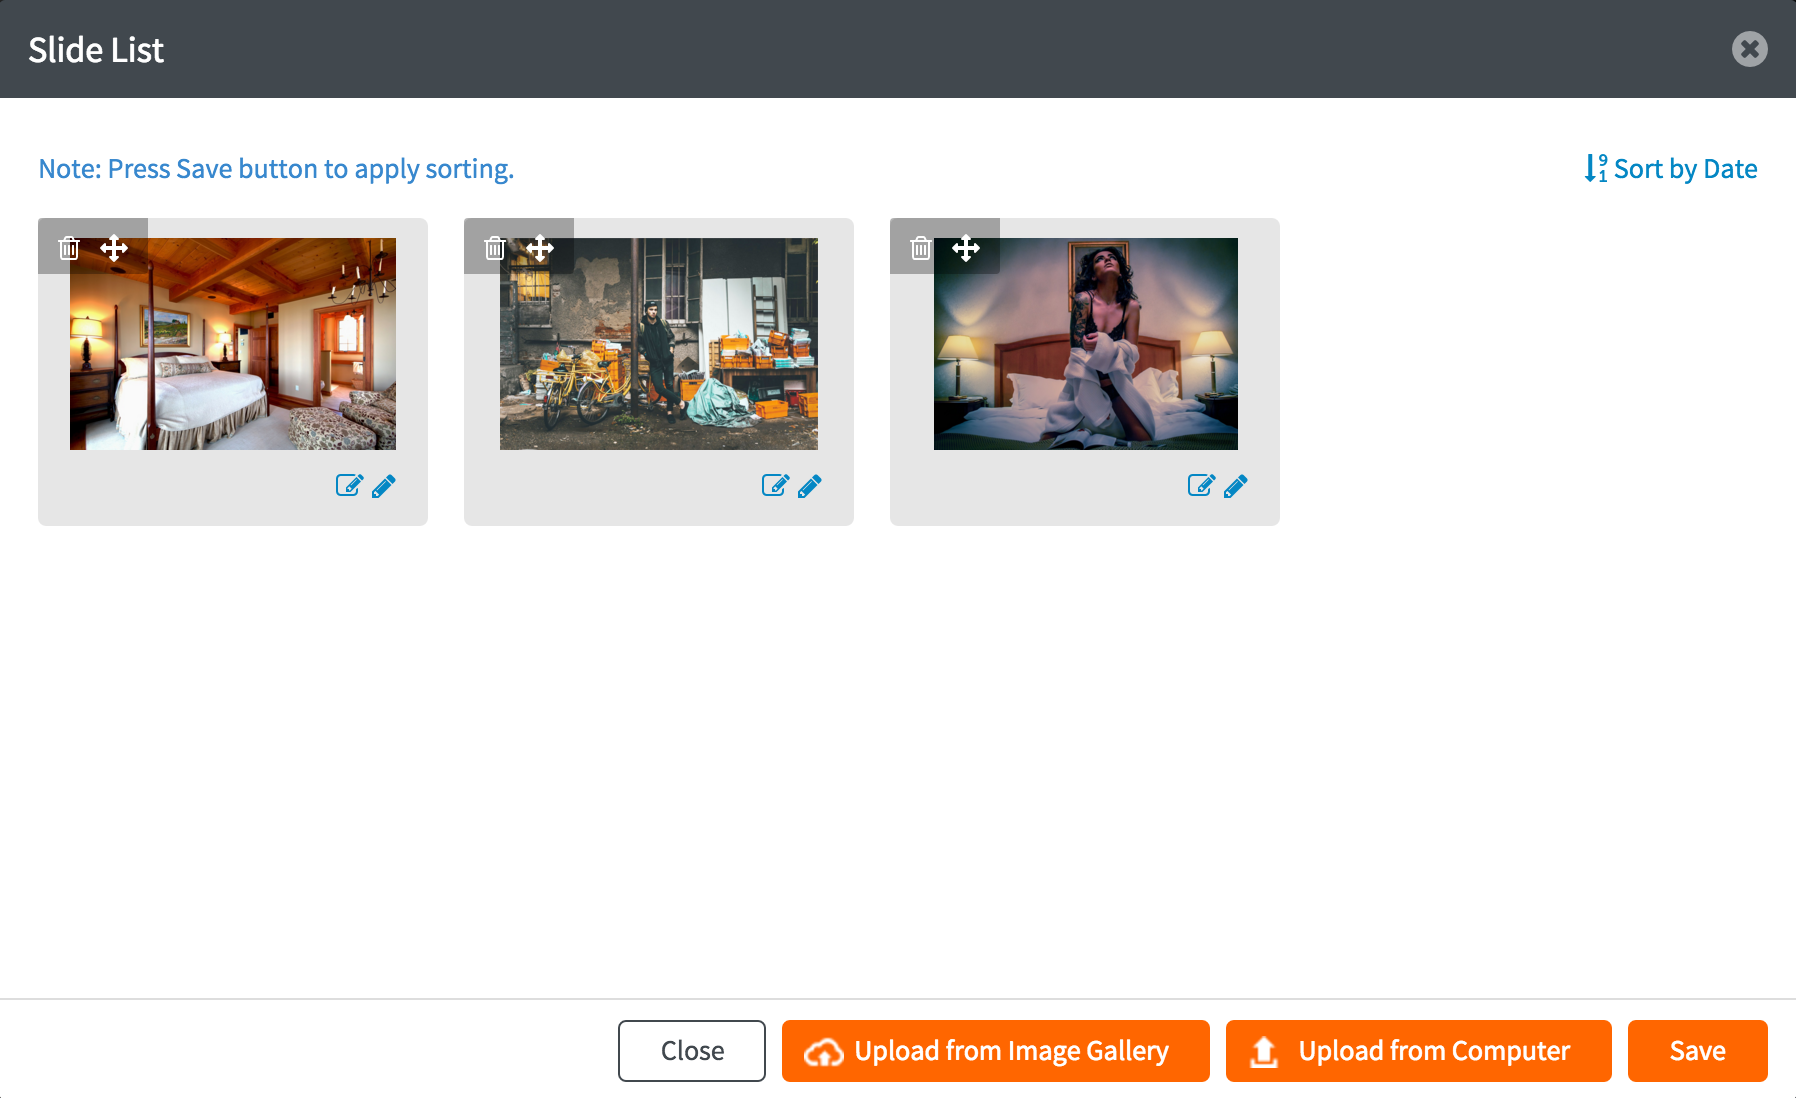Click move handle on hotel bed slide

point(966,248)
